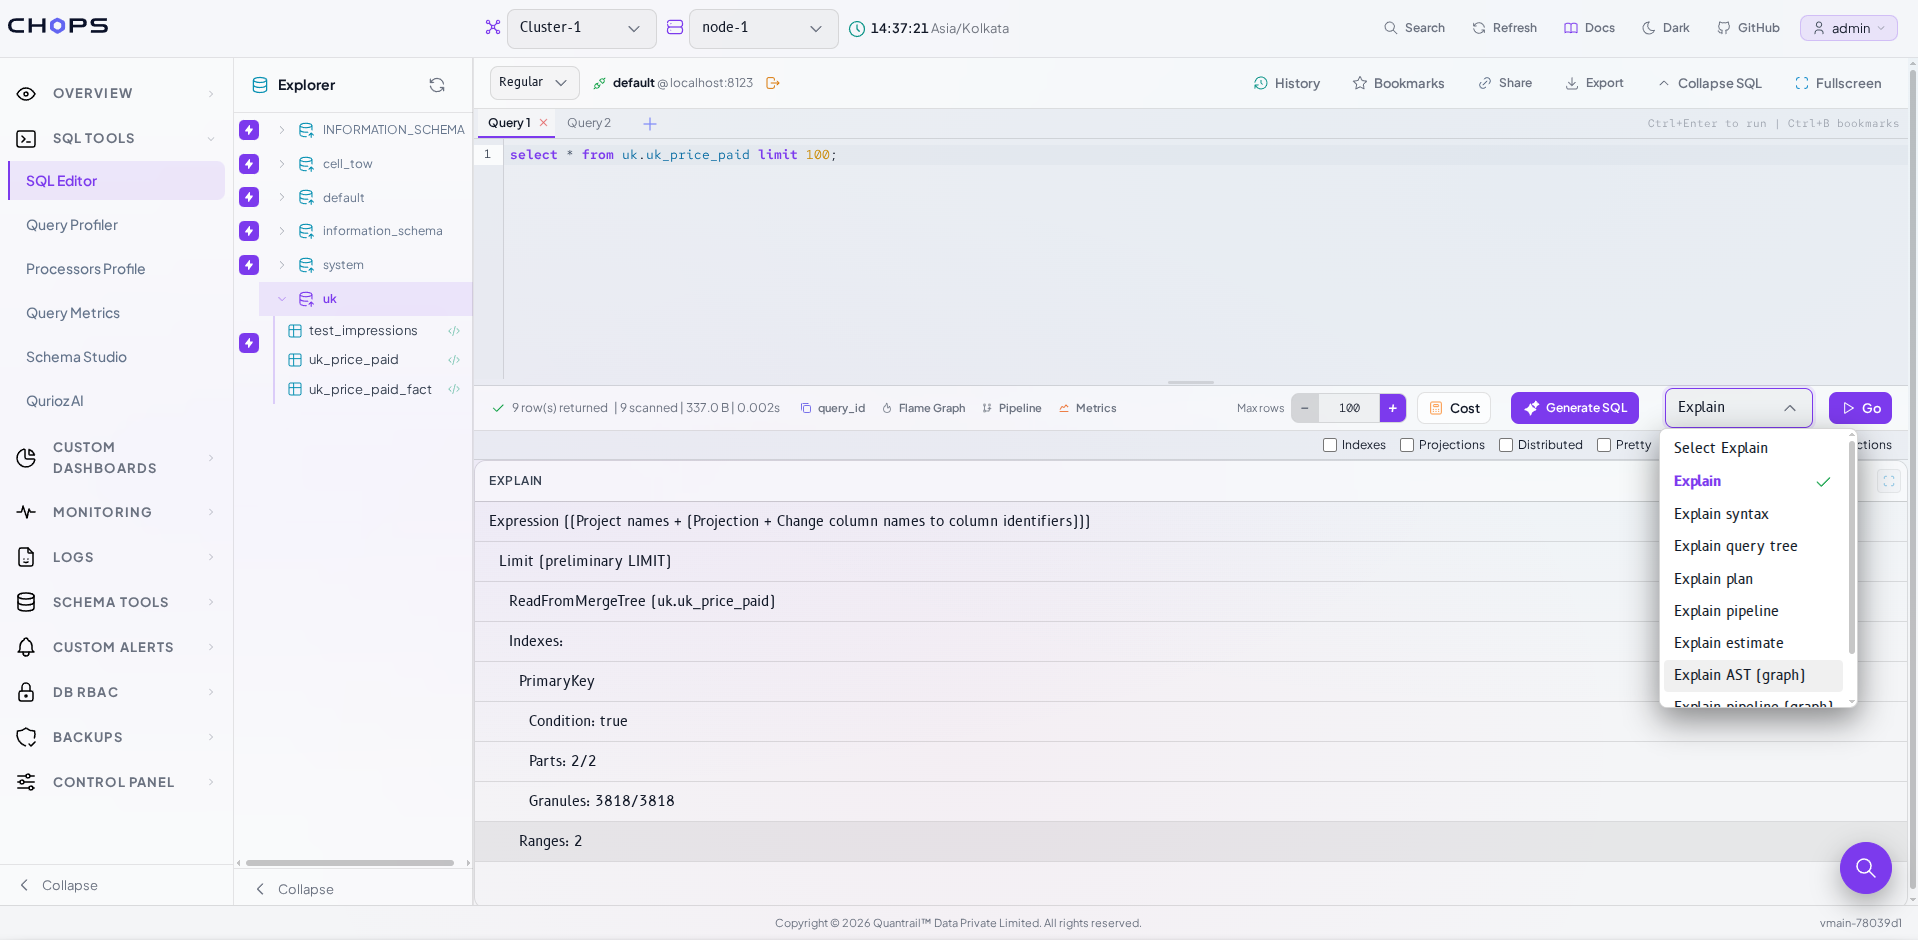Enable the Projections checkbox
This screenshot has height=940, width=1918.
pos(1407,445)
